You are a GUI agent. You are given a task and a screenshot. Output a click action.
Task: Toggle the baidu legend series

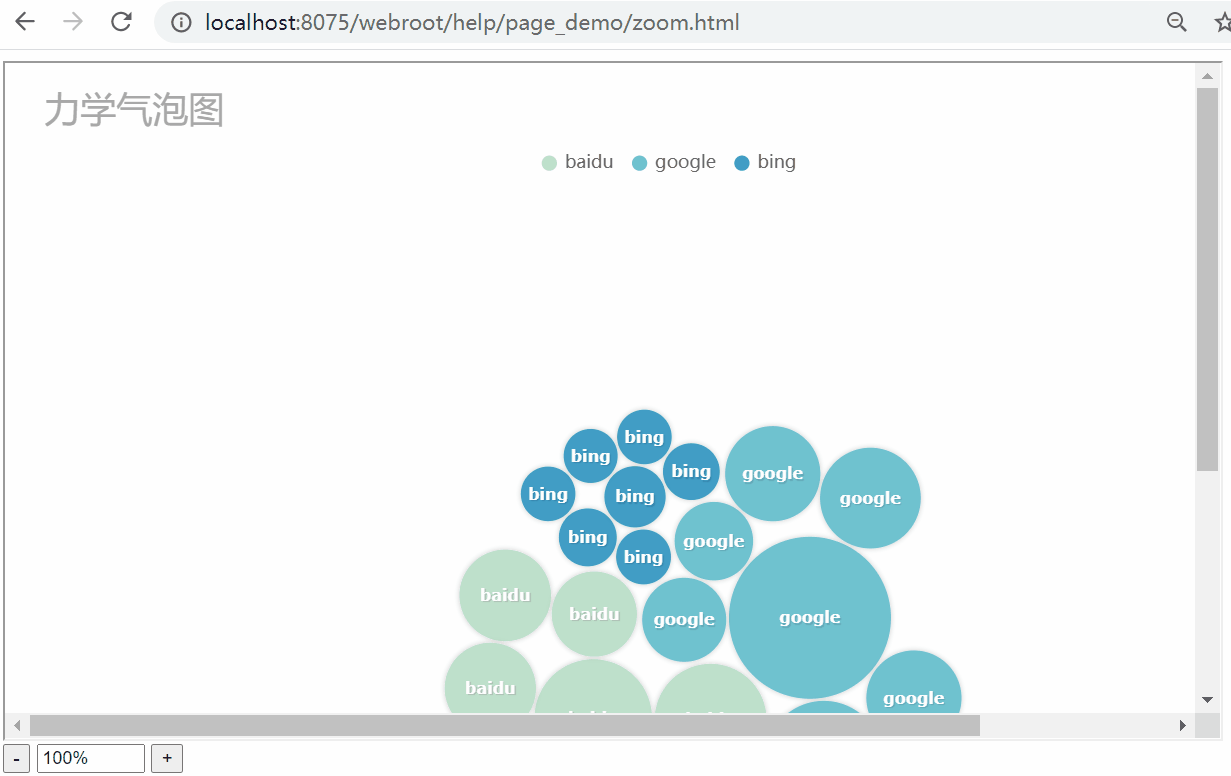click(577, 162)
